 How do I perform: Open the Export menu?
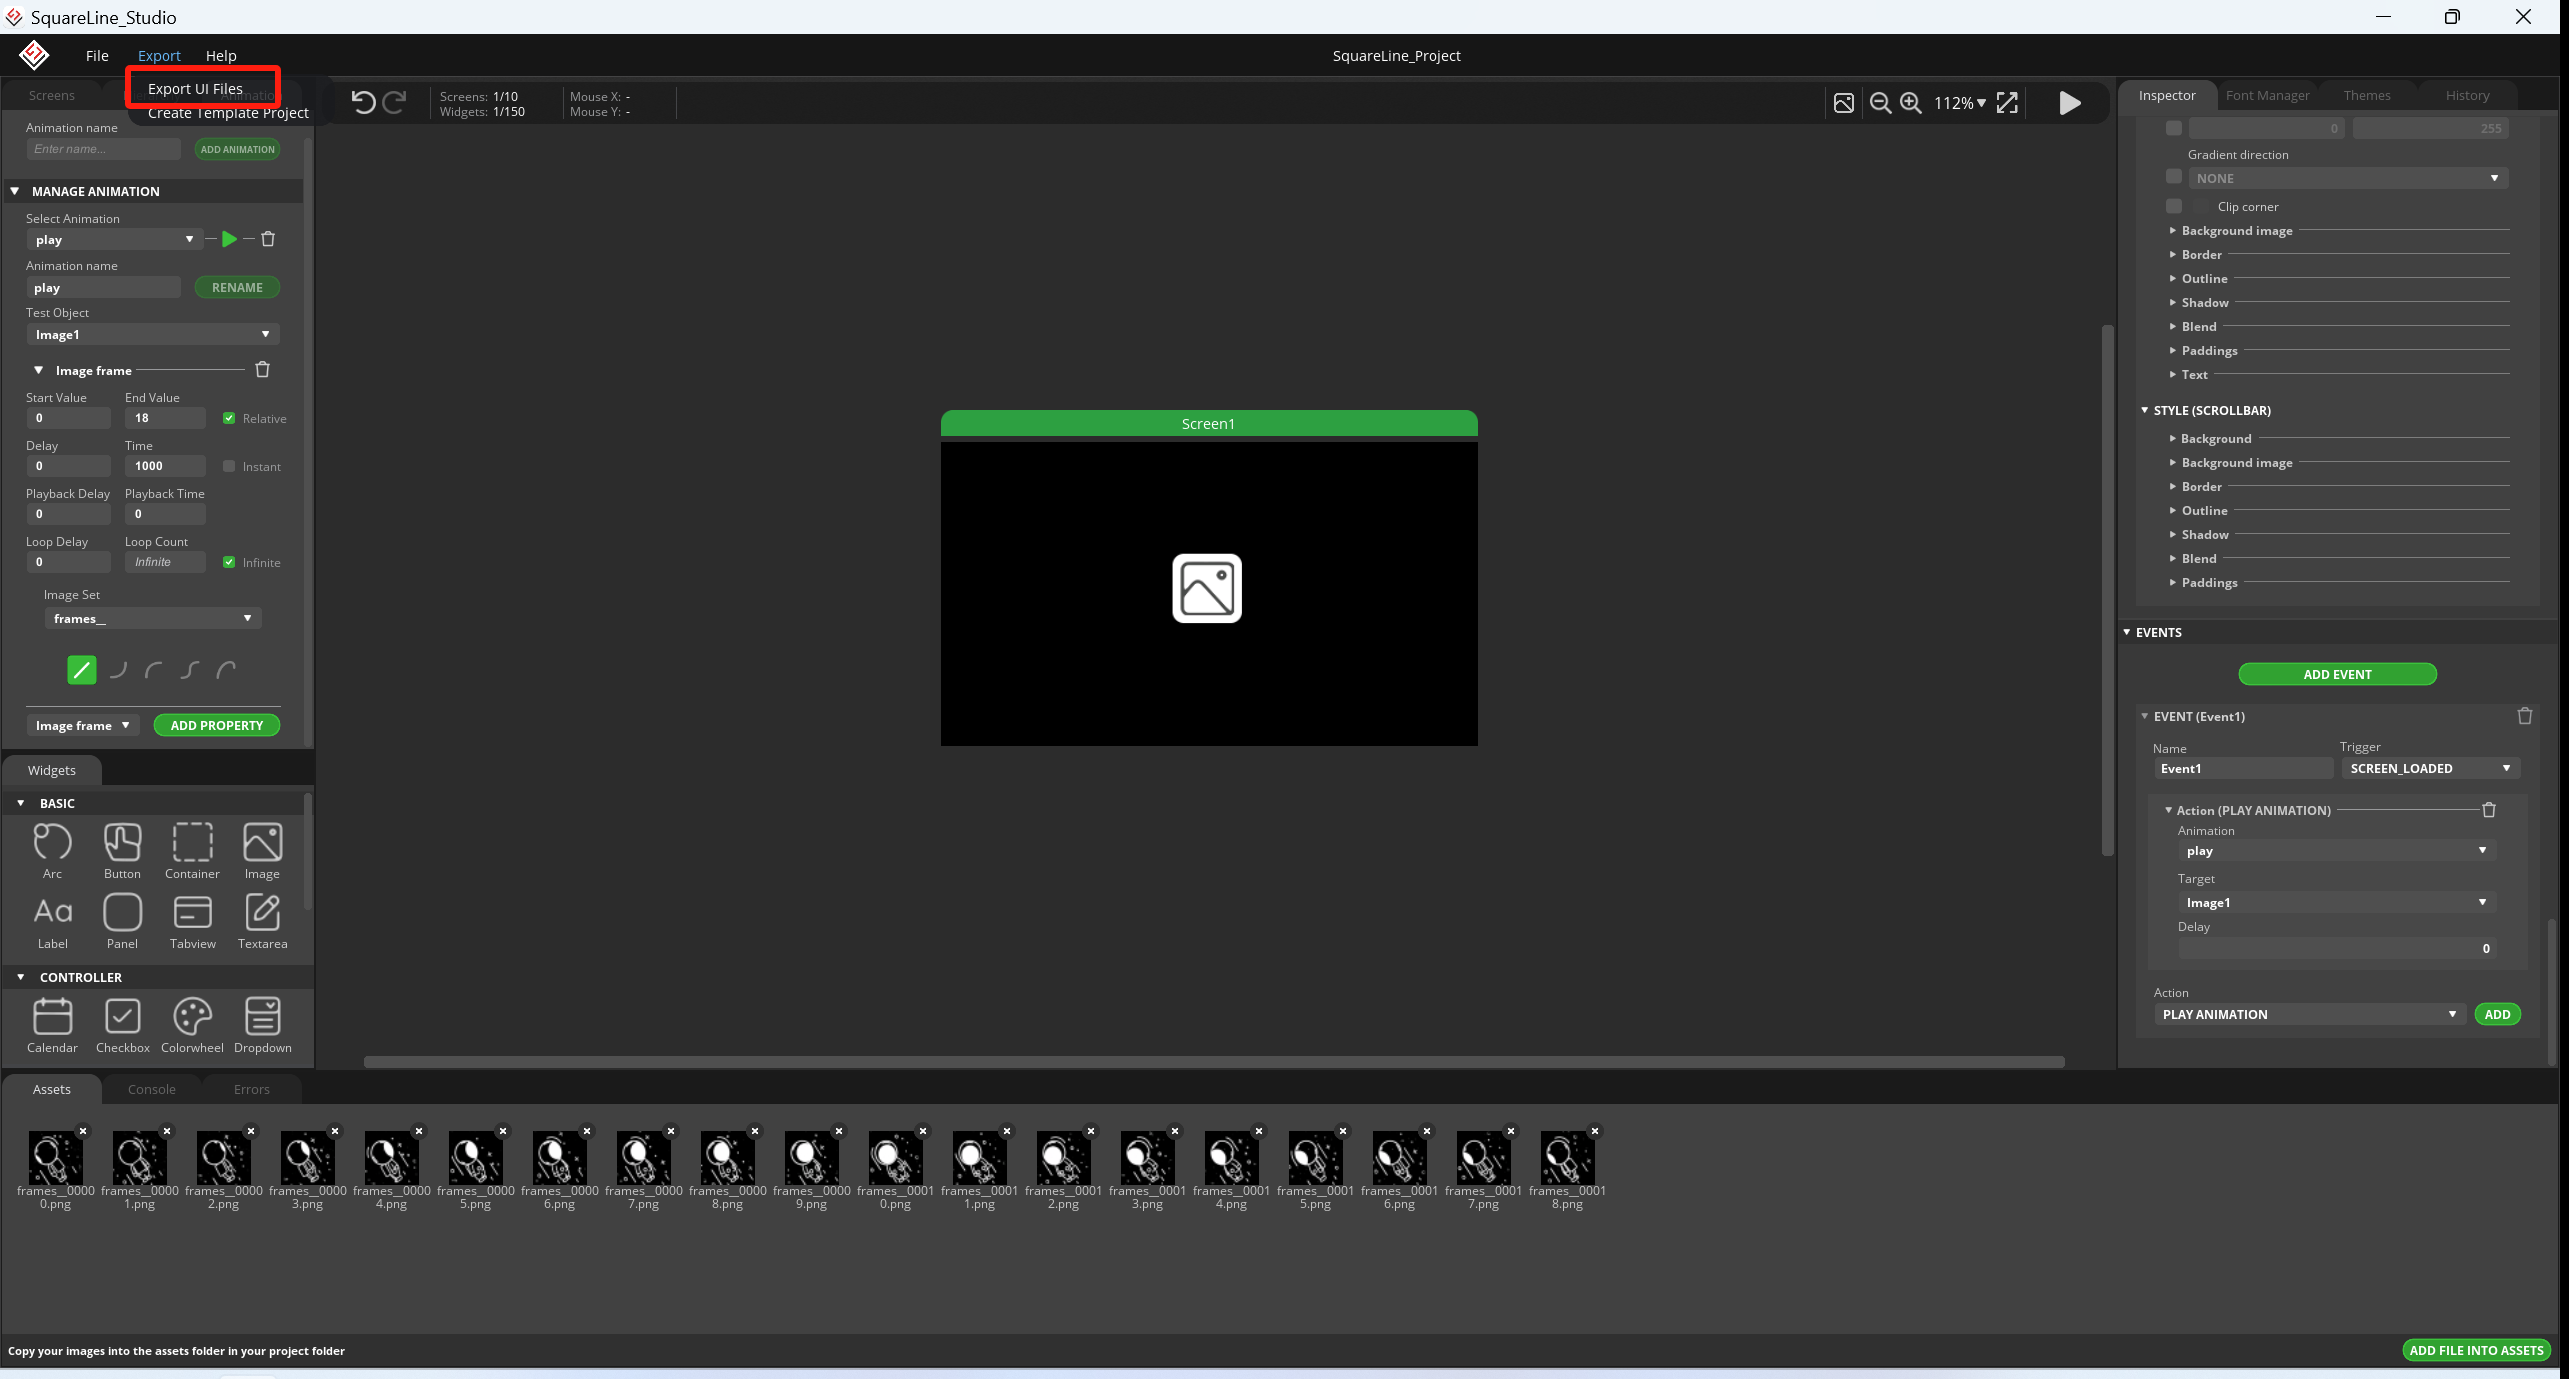[x=158, y=54]
